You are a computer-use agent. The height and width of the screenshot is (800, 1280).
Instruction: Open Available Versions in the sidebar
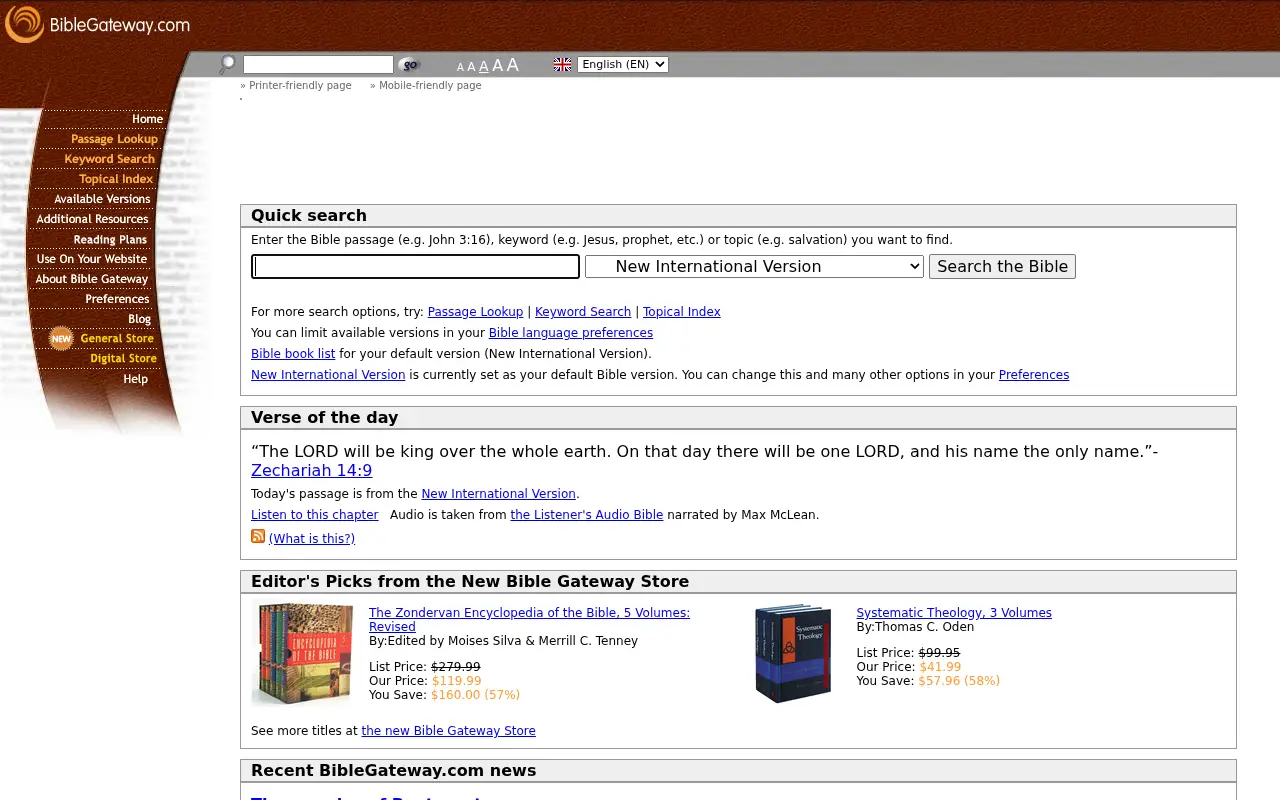pos(102,199)
